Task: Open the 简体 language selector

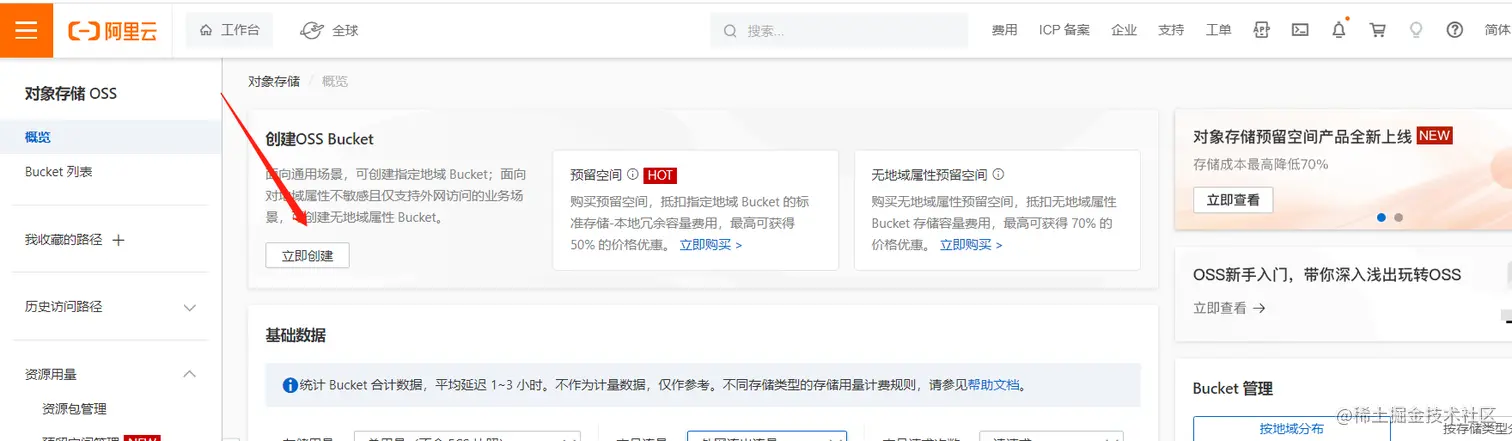Action: coord(1498,30)
